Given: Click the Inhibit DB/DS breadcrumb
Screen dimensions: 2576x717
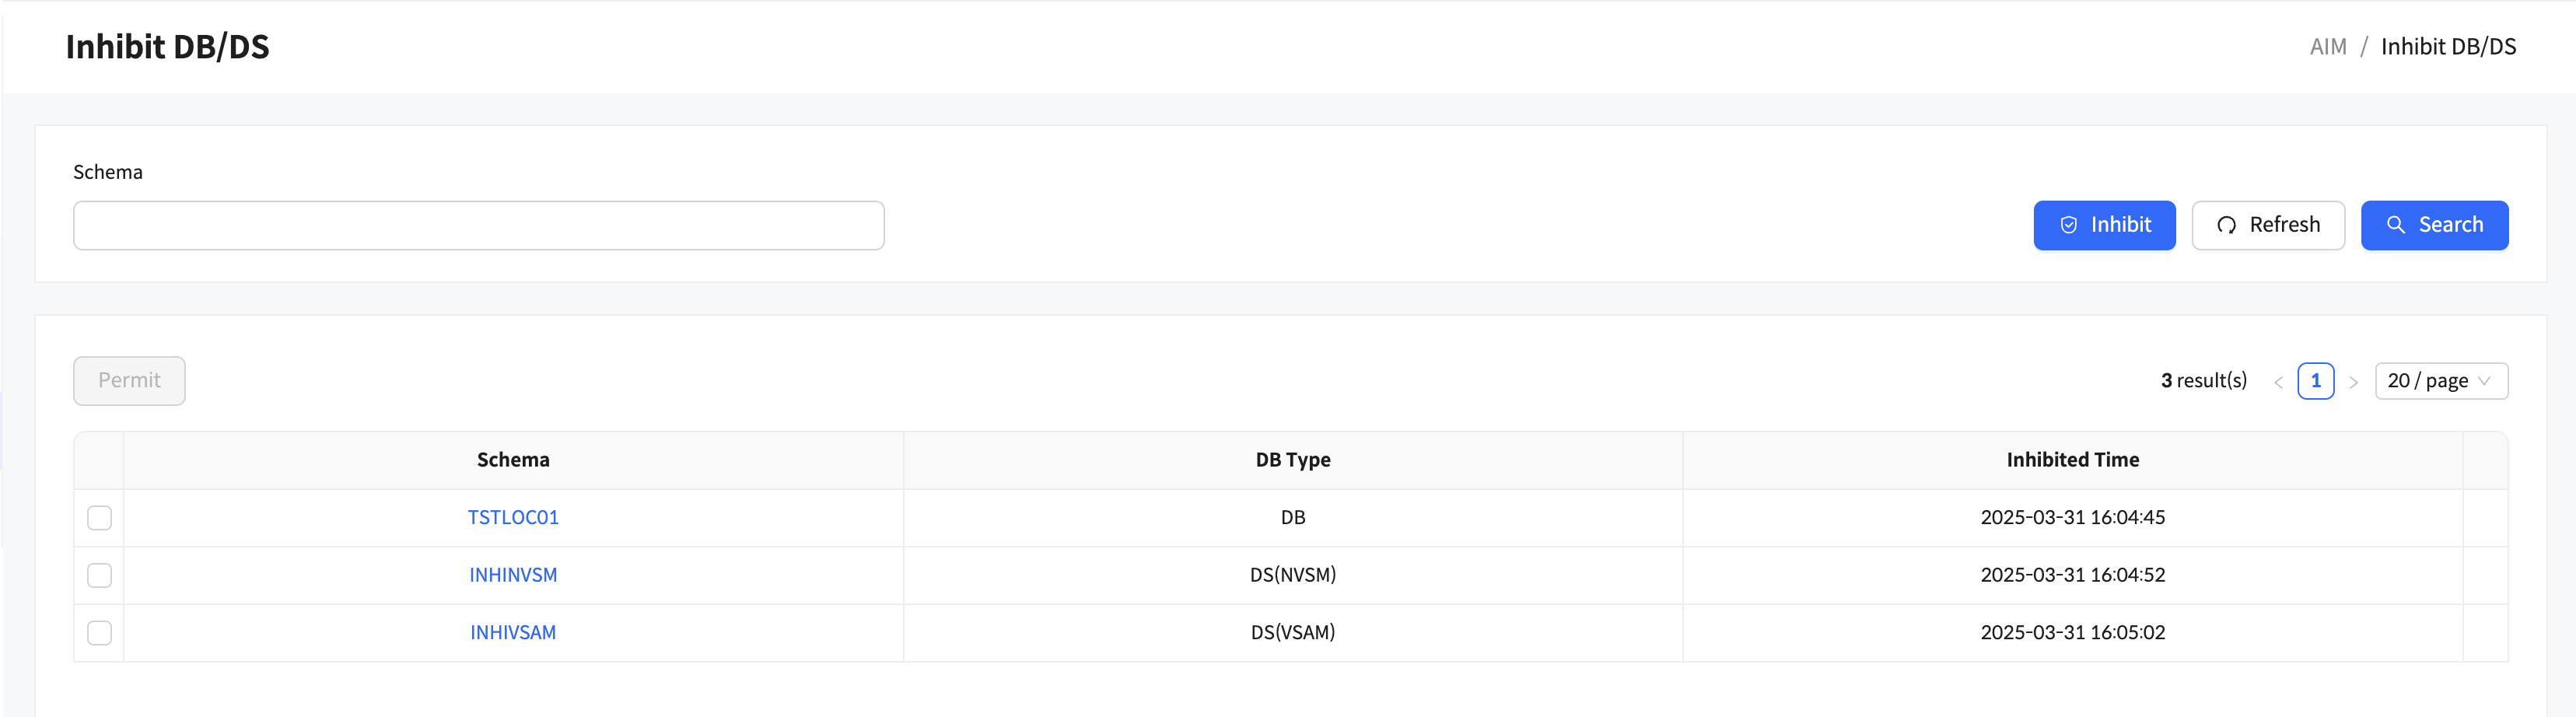Looking at the screenshot, I should pos(2448,47).
